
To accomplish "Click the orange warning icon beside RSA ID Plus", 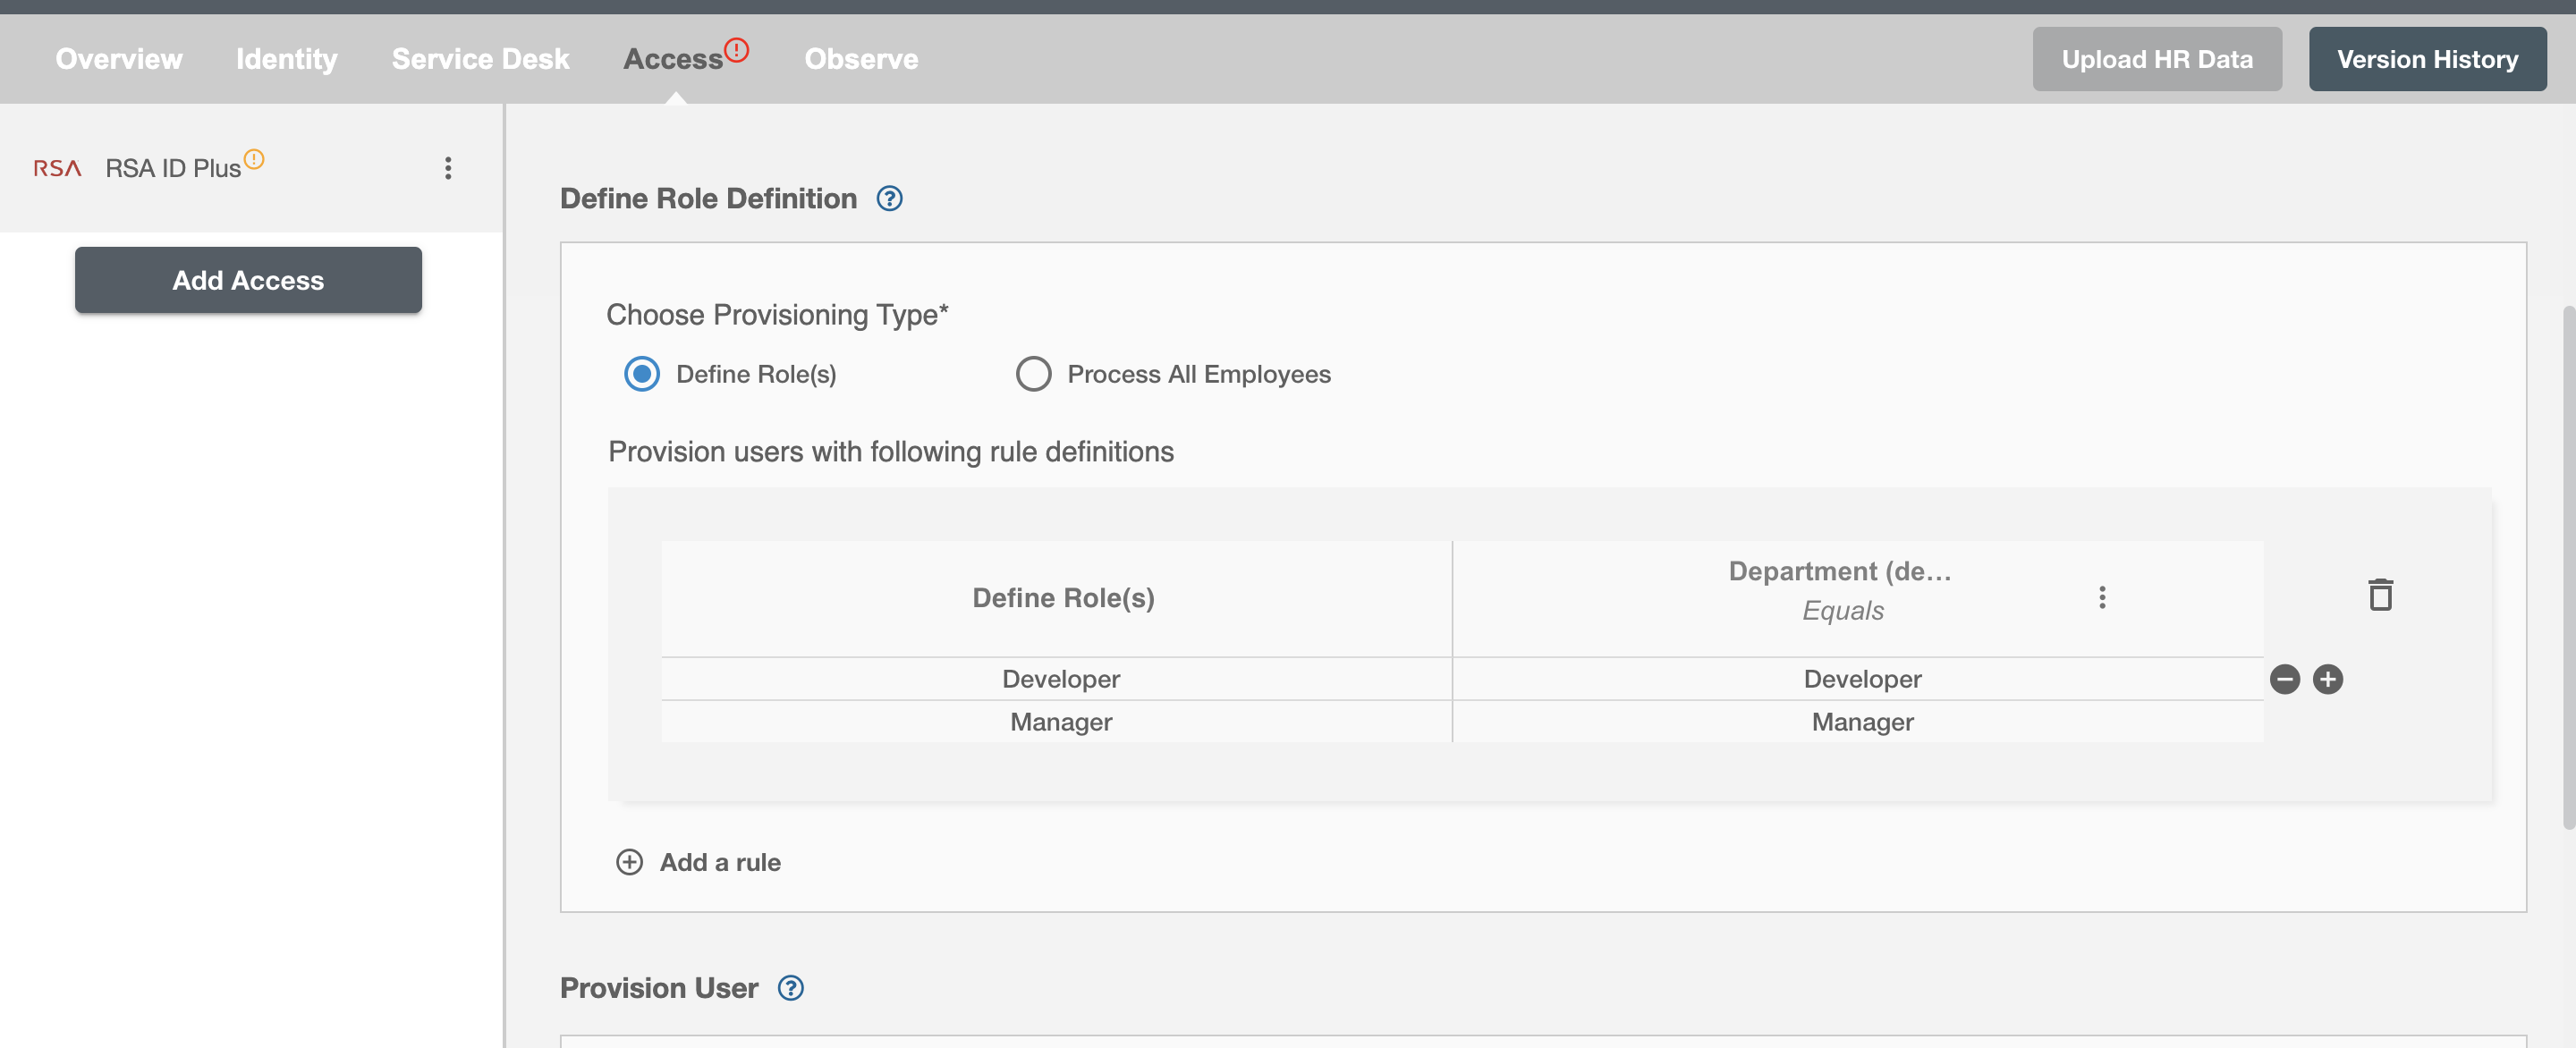I will tap(254, 159).
